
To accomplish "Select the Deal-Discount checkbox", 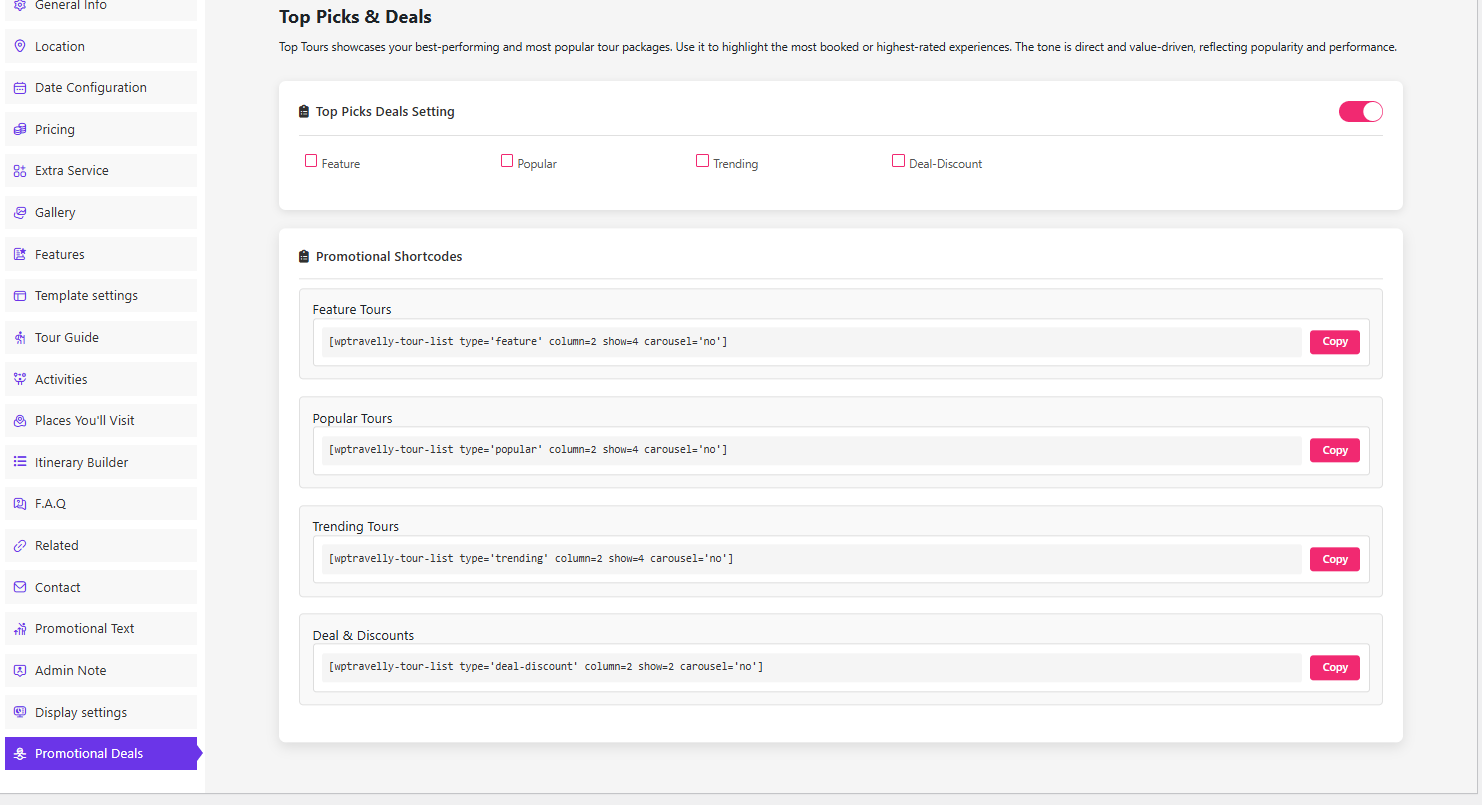I will coord(898,161).
